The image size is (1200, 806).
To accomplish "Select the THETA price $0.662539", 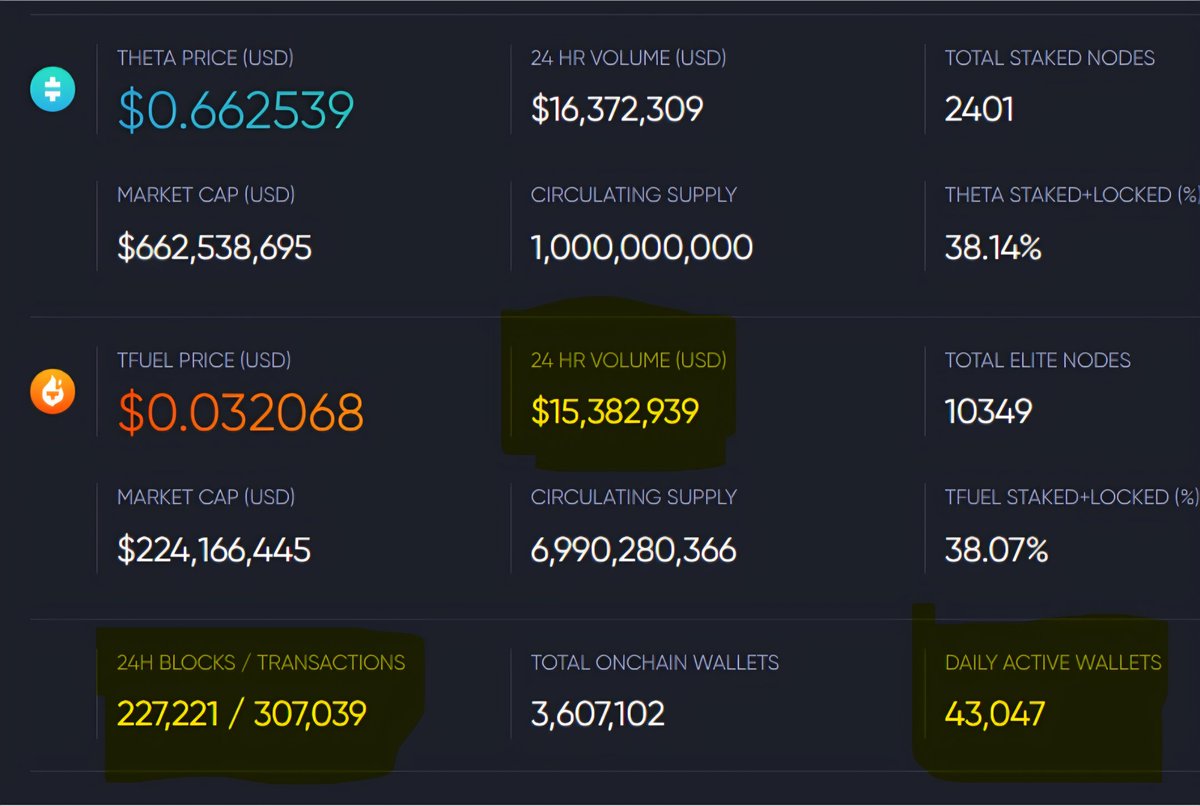I will (x=236, y=110).
